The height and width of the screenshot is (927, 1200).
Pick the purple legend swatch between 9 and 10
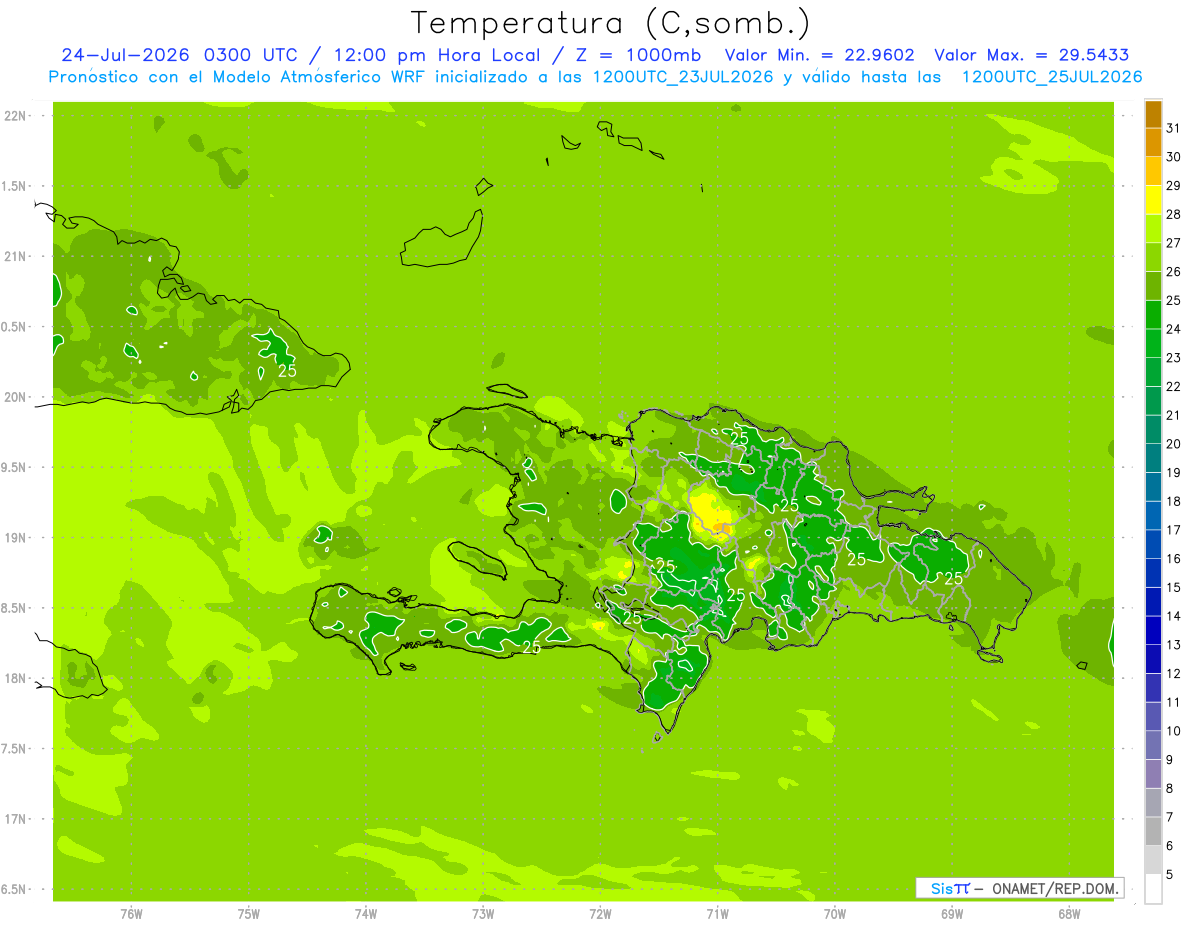[x=1153, y=745]
